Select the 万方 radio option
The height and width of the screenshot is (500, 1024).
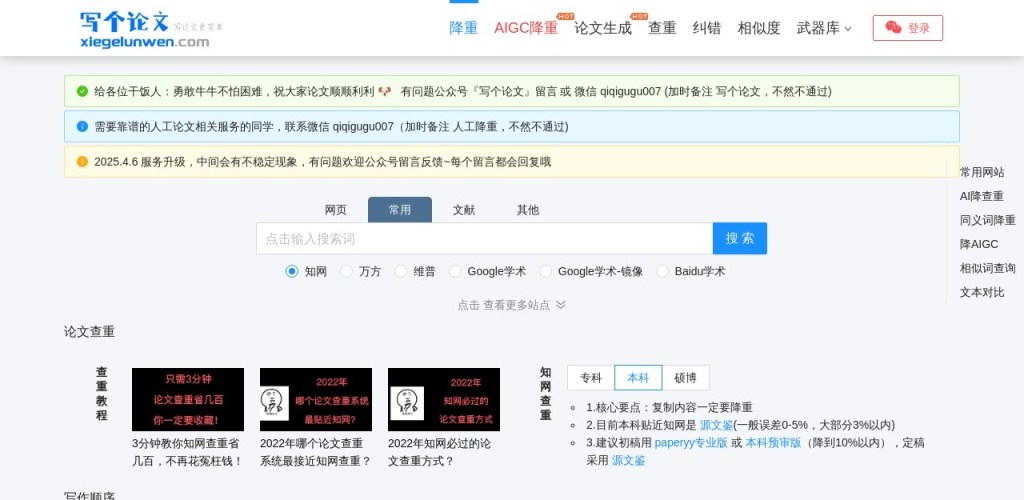pos(347,271)
